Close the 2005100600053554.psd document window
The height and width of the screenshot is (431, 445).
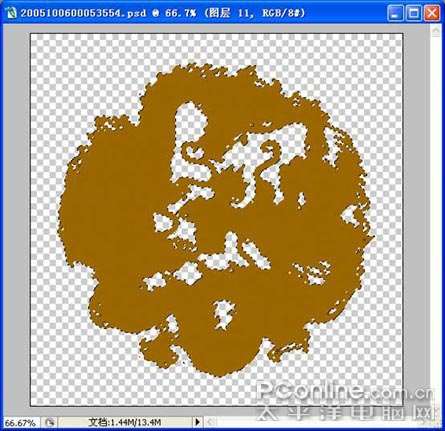[432, 14]
